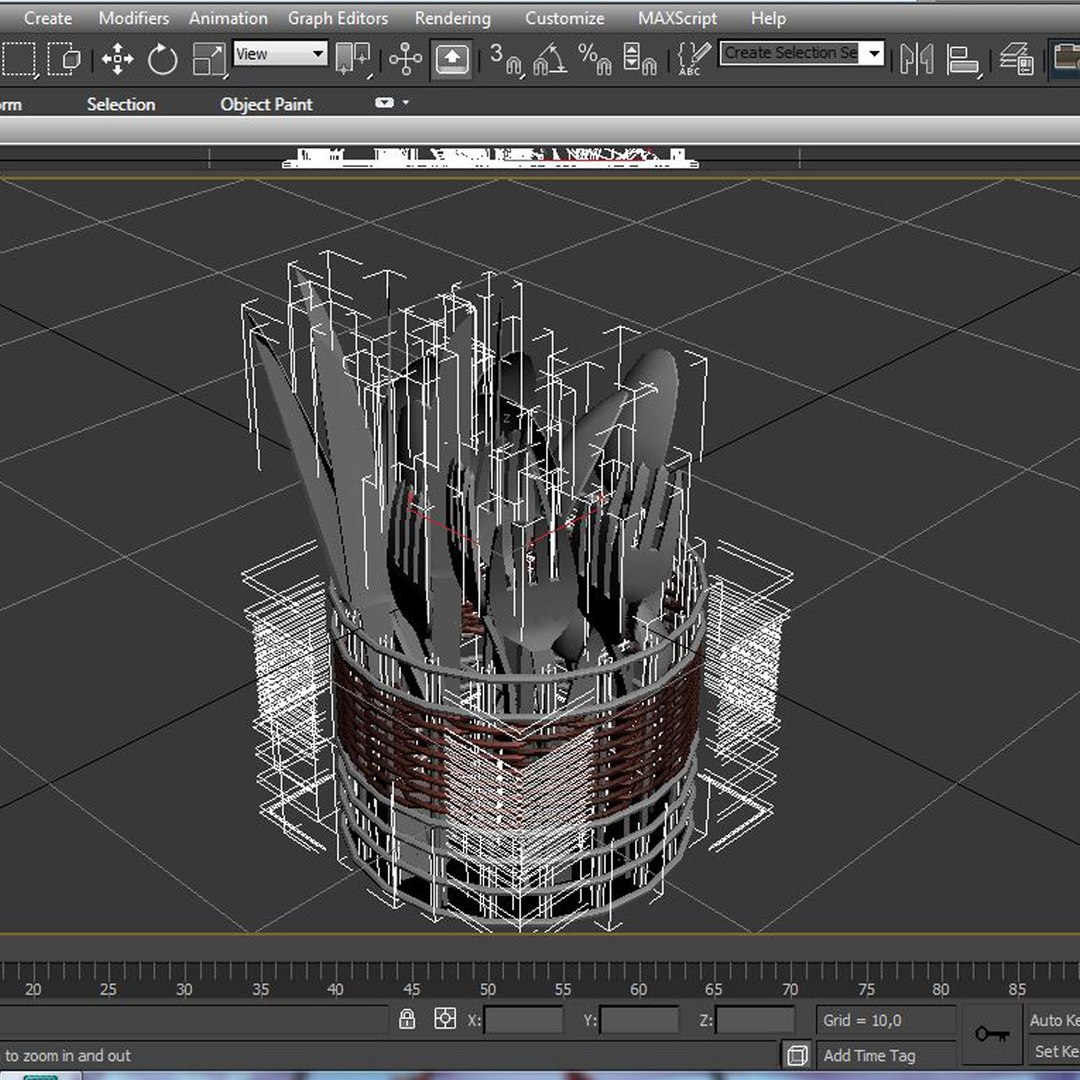This screenshot has height=1080, width=1080.
Task: Switch to the Object Paint ribbon tab
Action: click(x=266, y=104)
